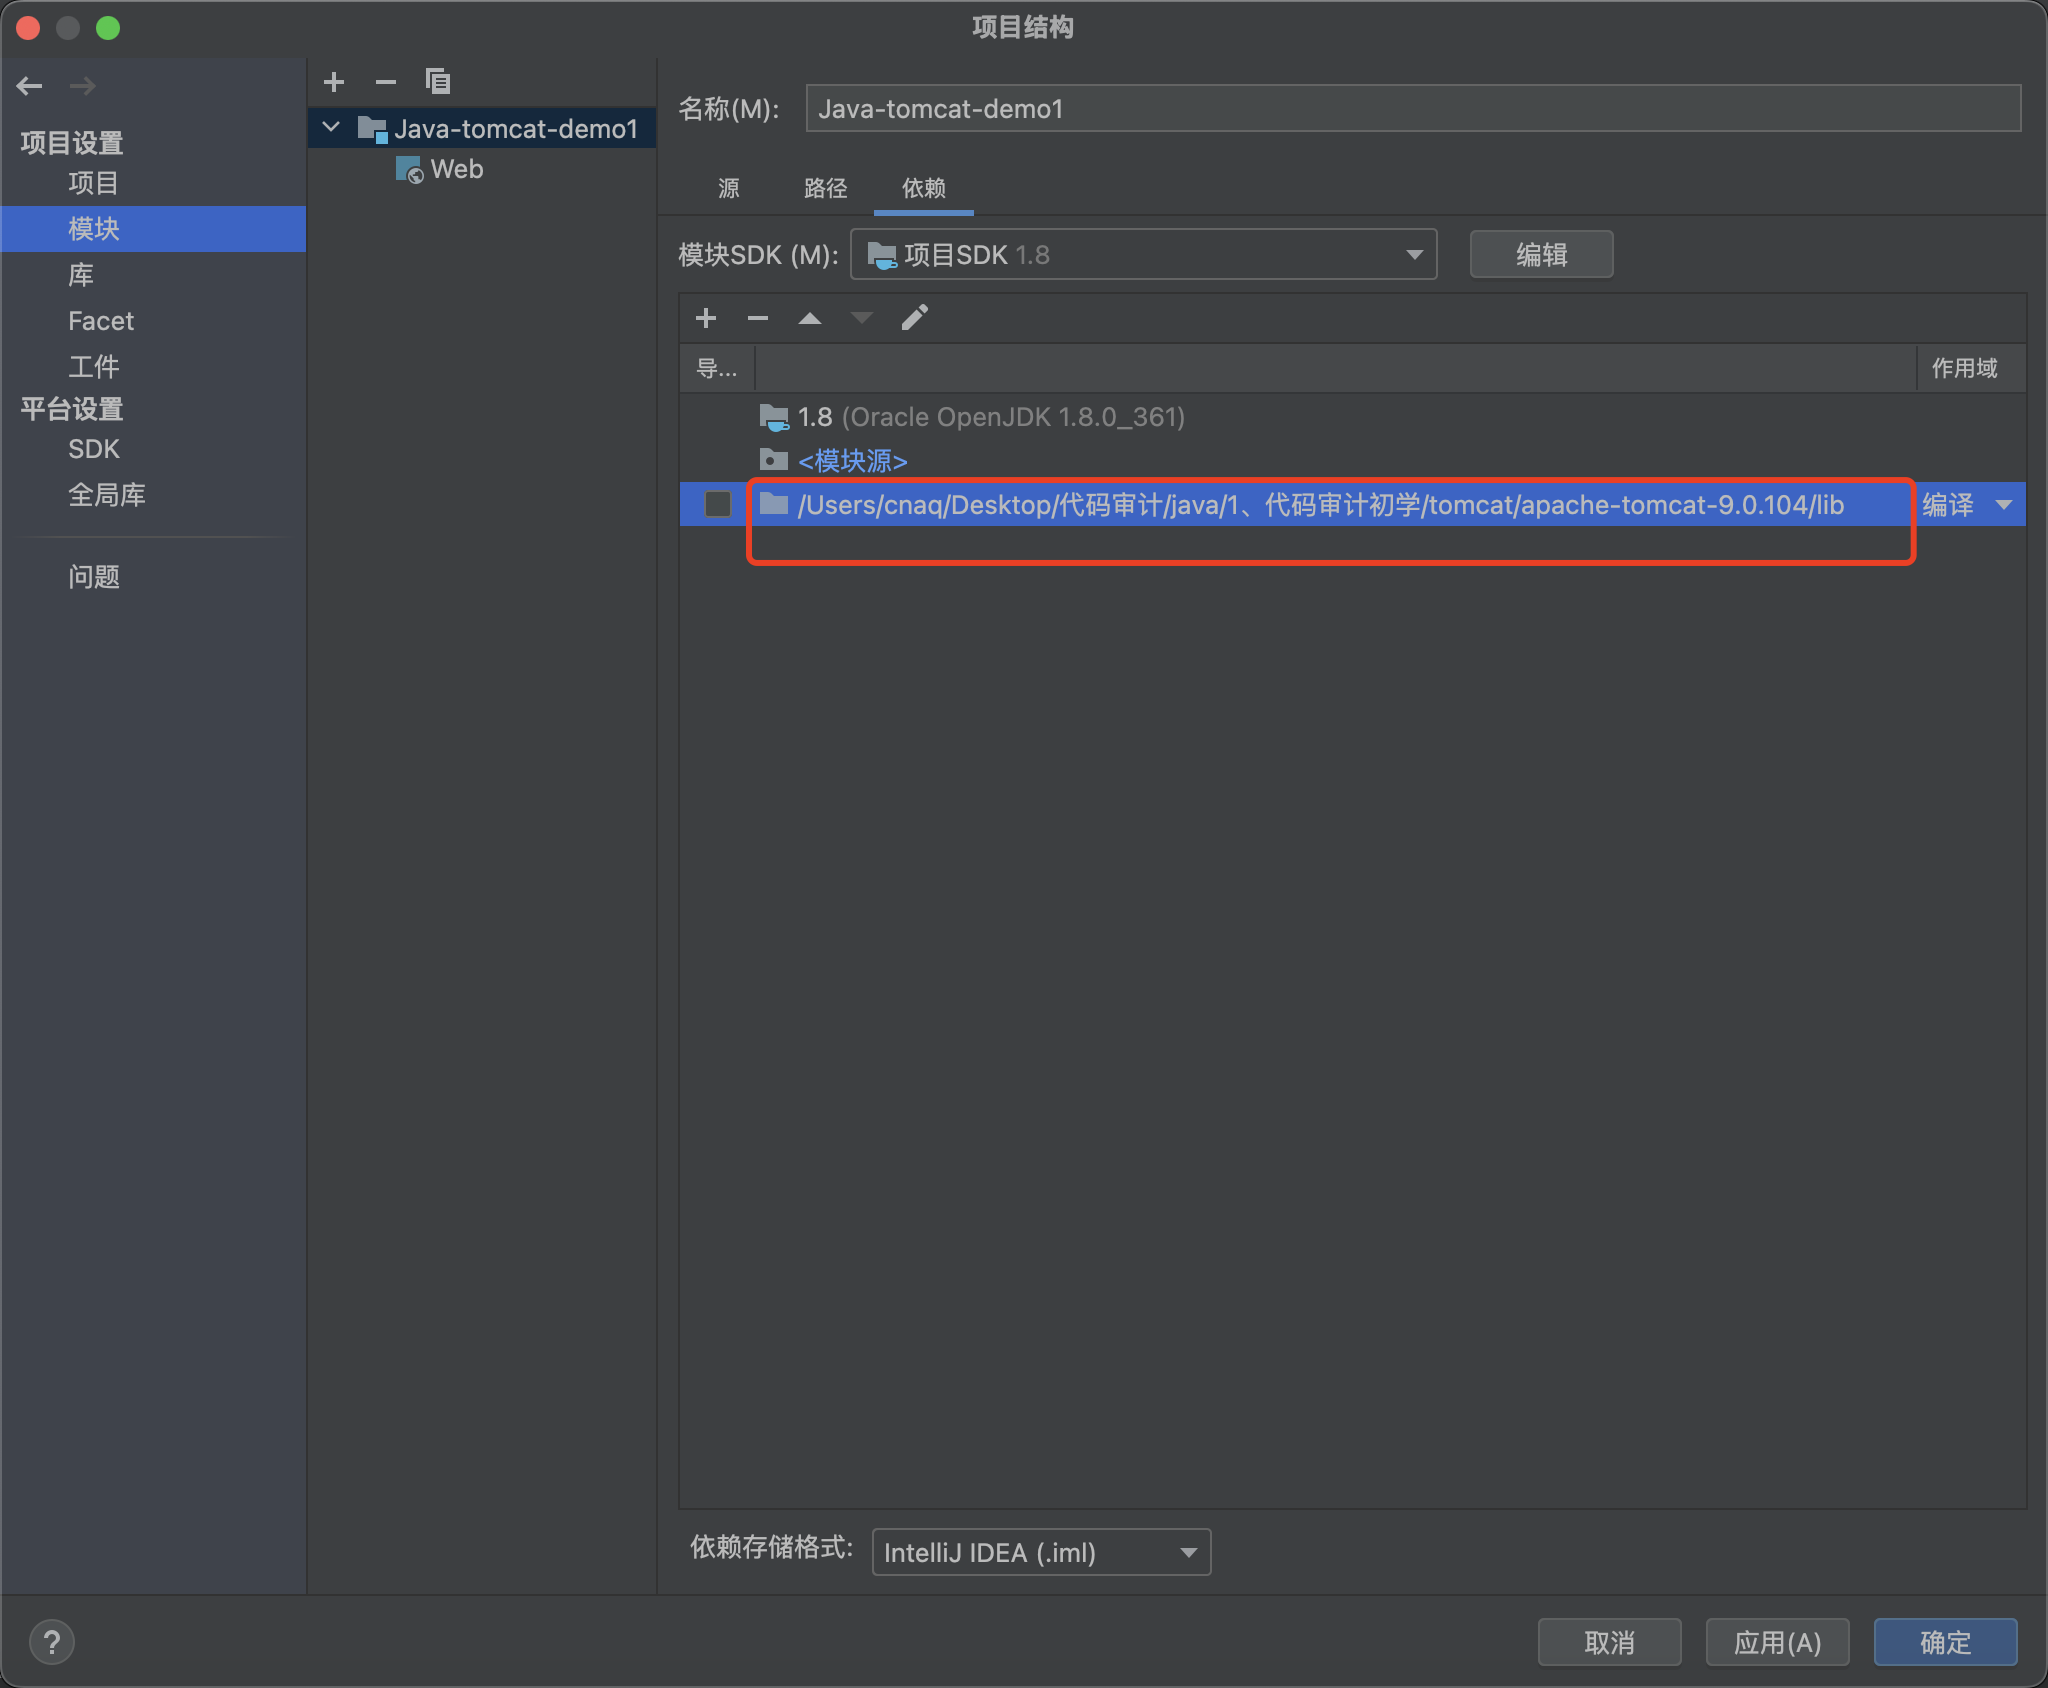
Task: Remove the selected dependency with minus icon
Action: pos(758,318)
